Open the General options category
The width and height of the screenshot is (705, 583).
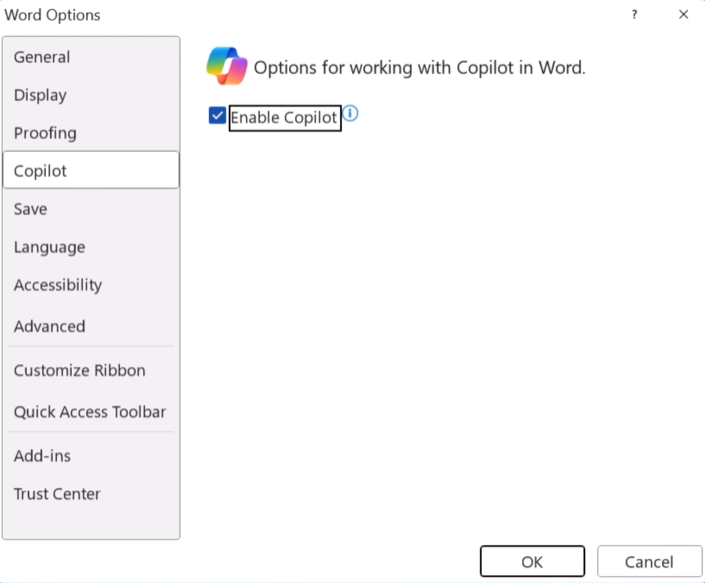pyautogui.click(x=42, y=57)
